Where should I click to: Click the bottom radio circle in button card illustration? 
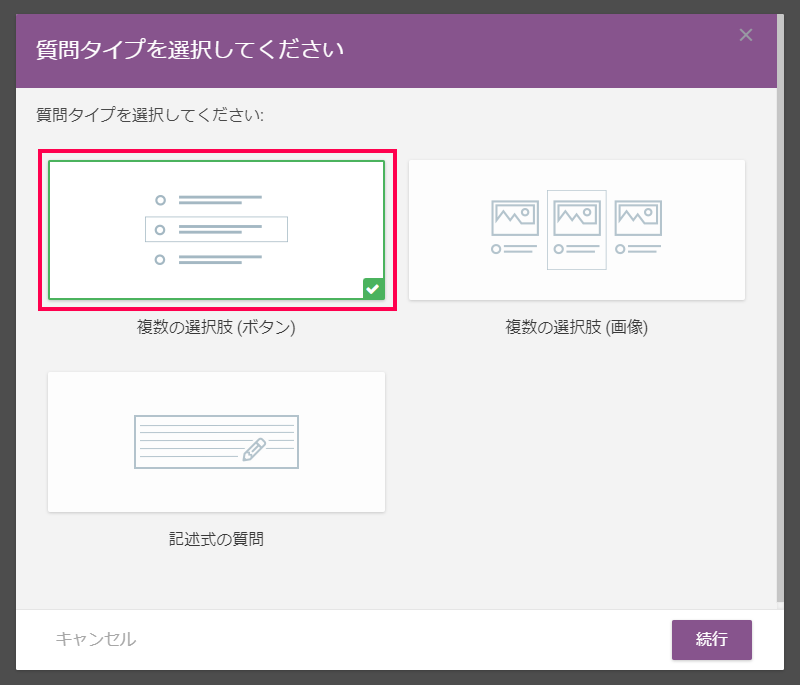pyautogui.click(x=160, y=260)
